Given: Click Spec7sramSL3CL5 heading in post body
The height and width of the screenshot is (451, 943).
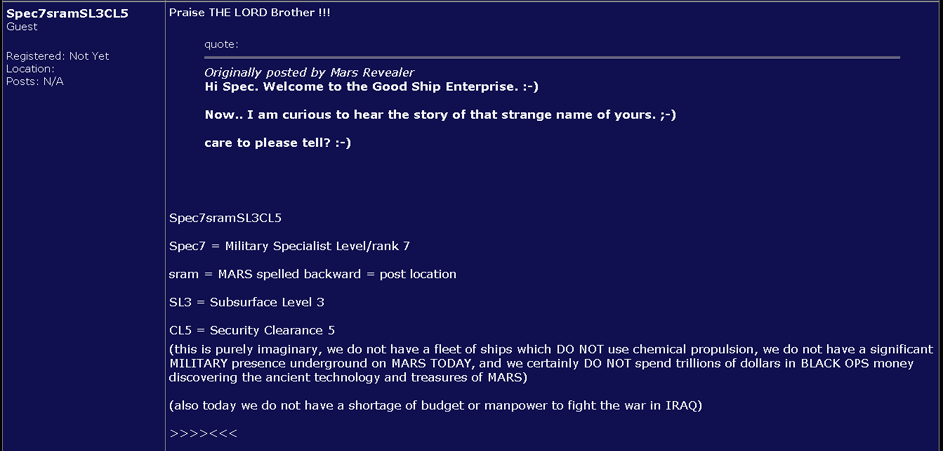Looking at the screenshot, I should [226, 218].
